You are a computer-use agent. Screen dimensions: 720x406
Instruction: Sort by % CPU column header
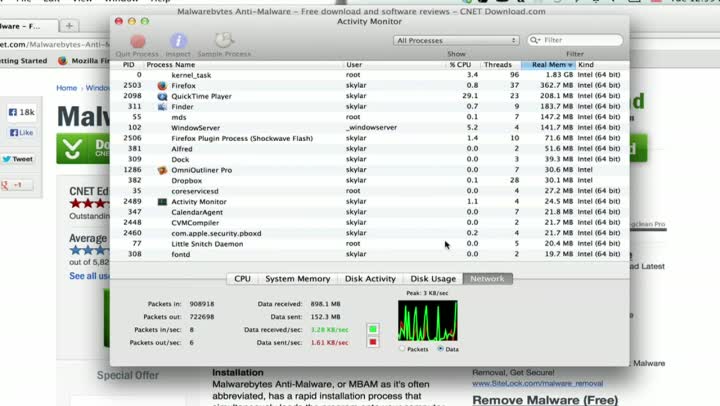click(461, 65)
